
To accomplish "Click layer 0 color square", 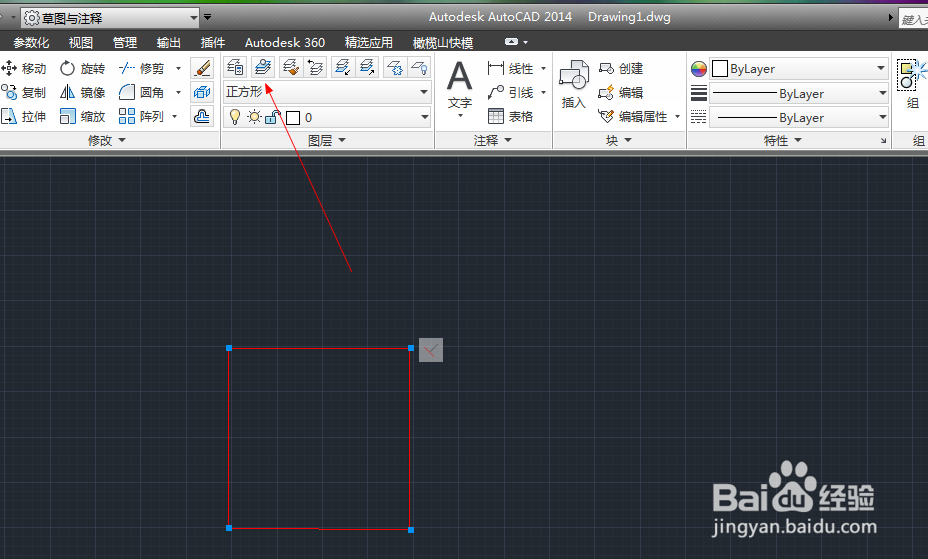I will tap(293, 118).
